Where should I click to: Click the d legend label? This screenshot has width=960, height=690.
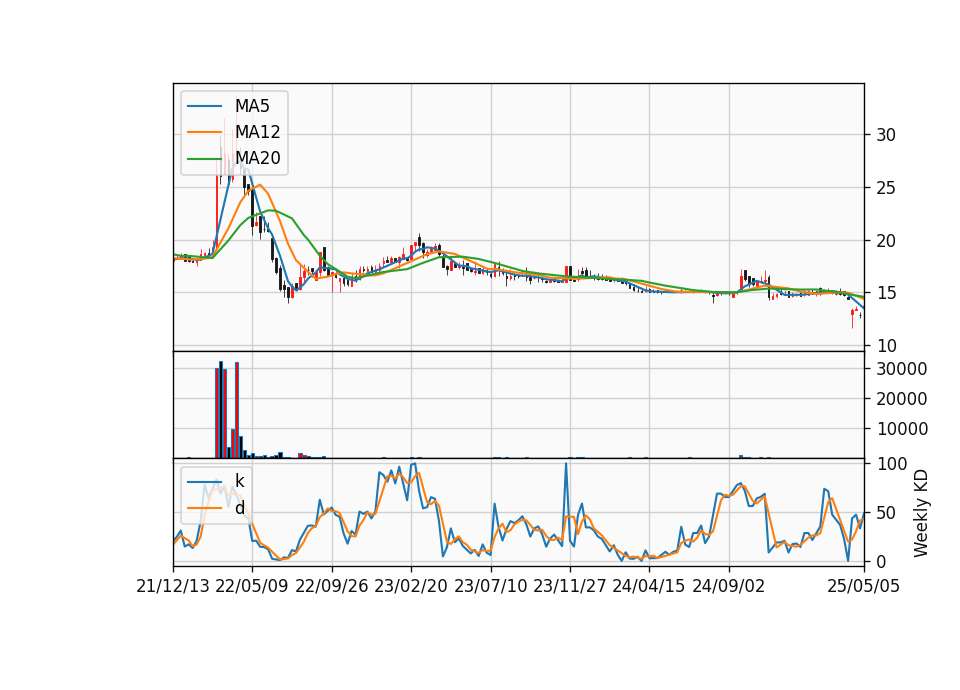[239, 508]
